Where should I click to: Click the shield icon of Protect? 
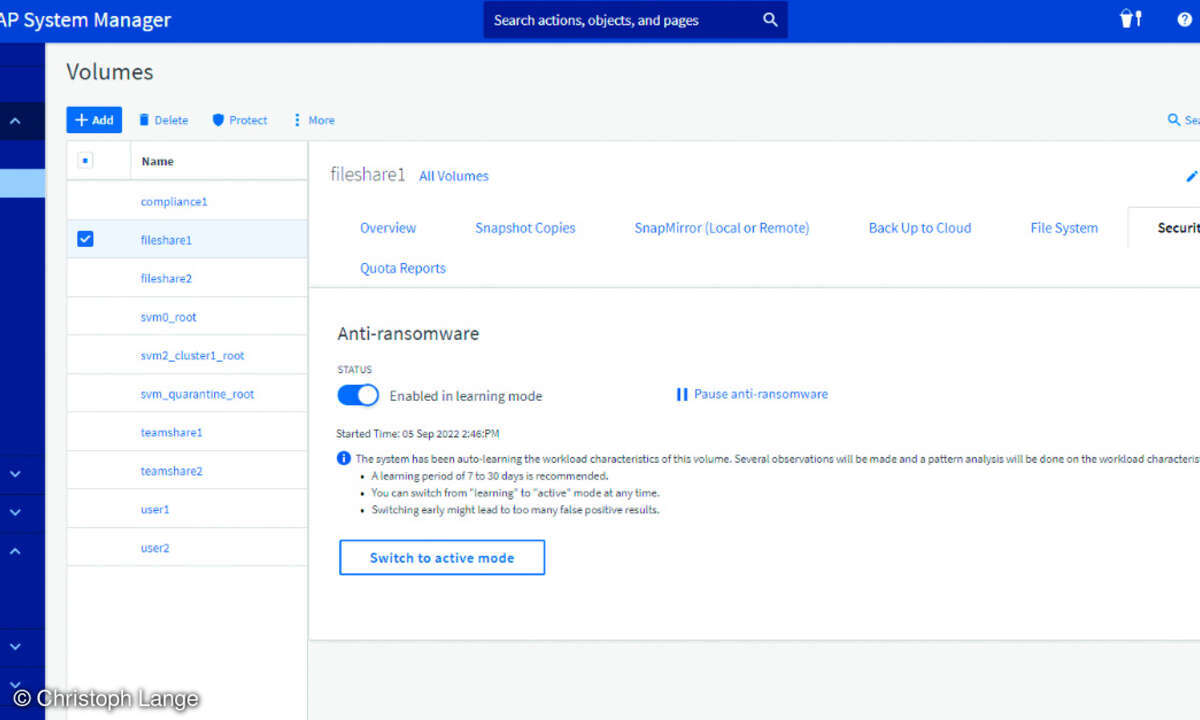click(x=218, y=120)
